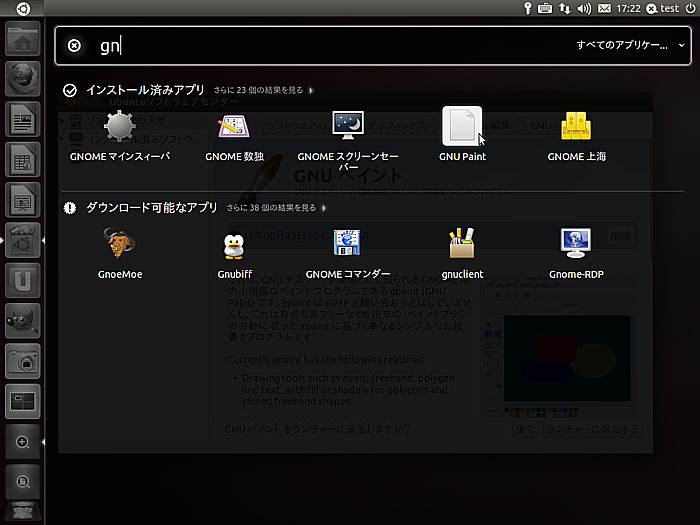Expand さらに 38 個の結果を見る
The height and width of the screenshot is (525, 700).
tap(276, 208)
